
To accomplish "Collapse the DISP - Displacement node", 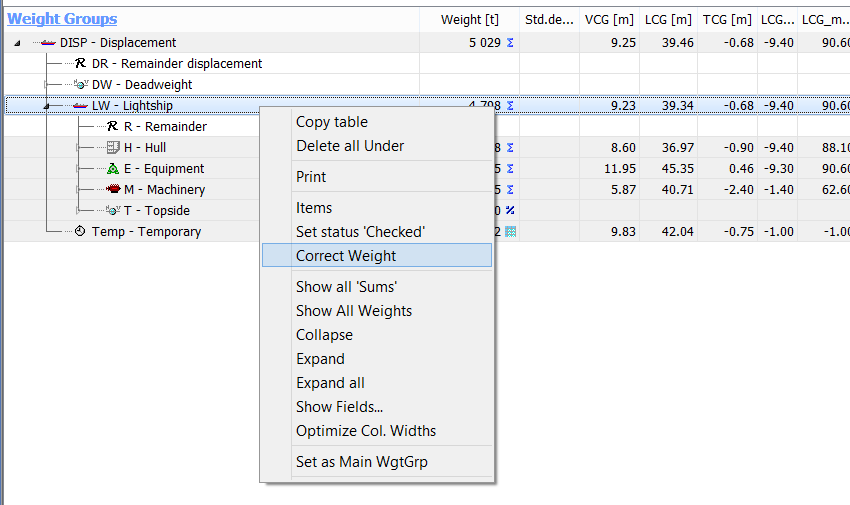I will coord(17,43).
